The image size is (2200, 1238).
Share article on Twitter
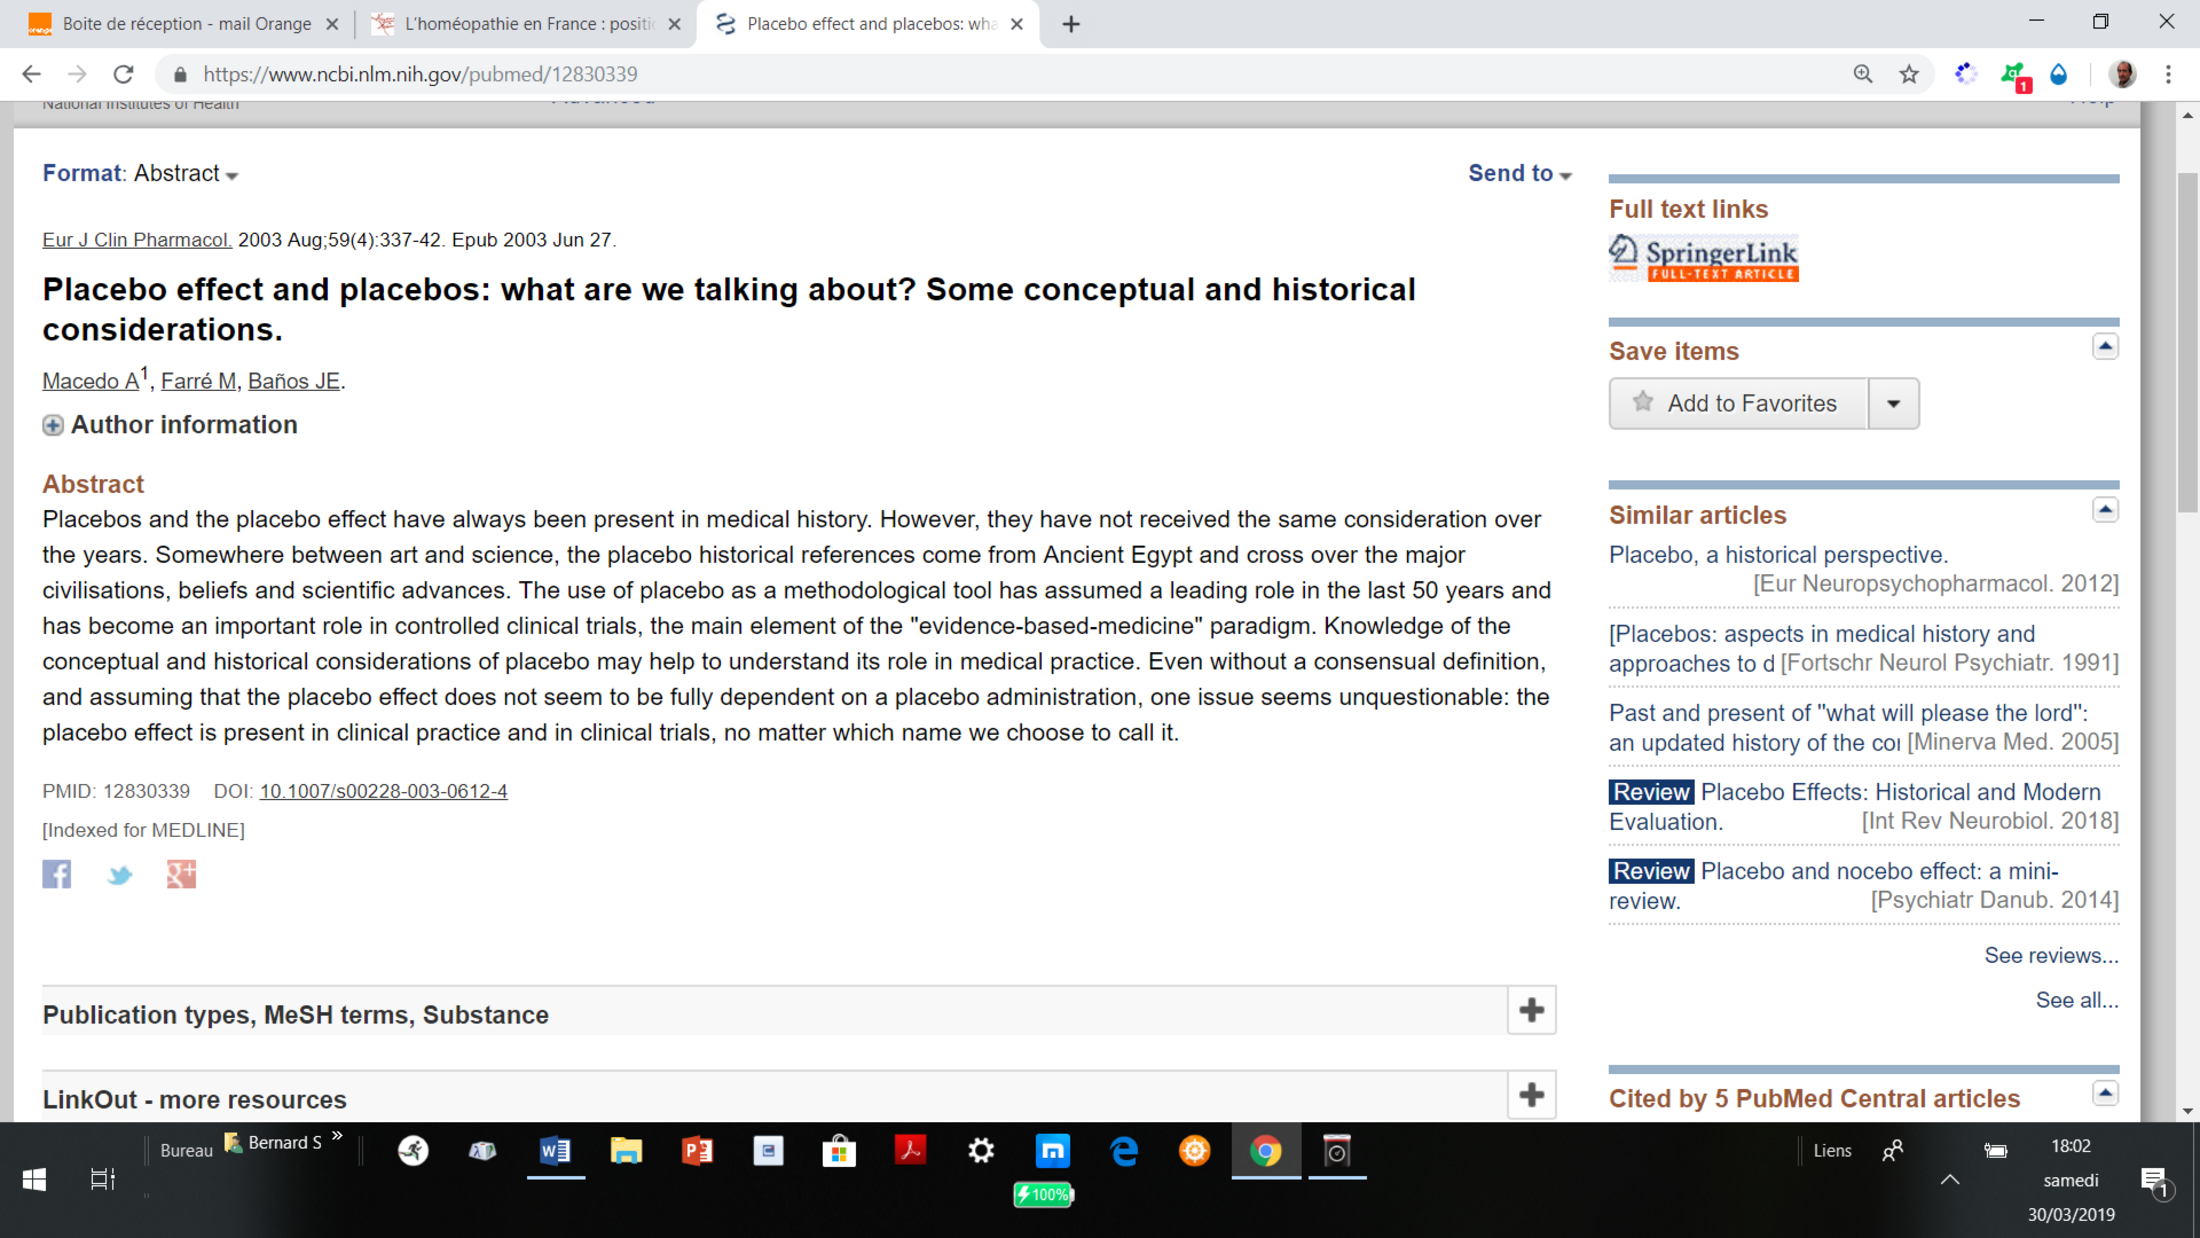pyautogui.click(x=120, y=876)
